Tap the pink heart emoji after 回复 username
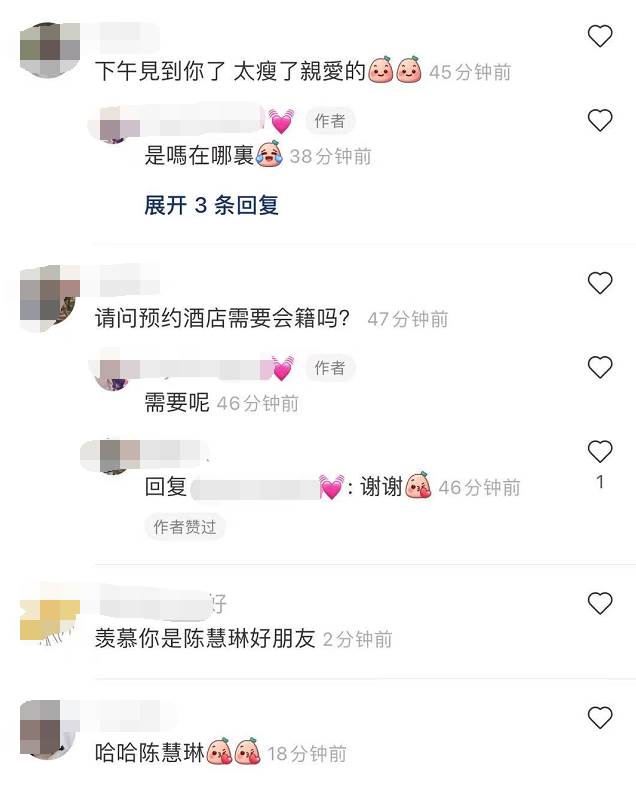636x787 pixels. point(332,486)
